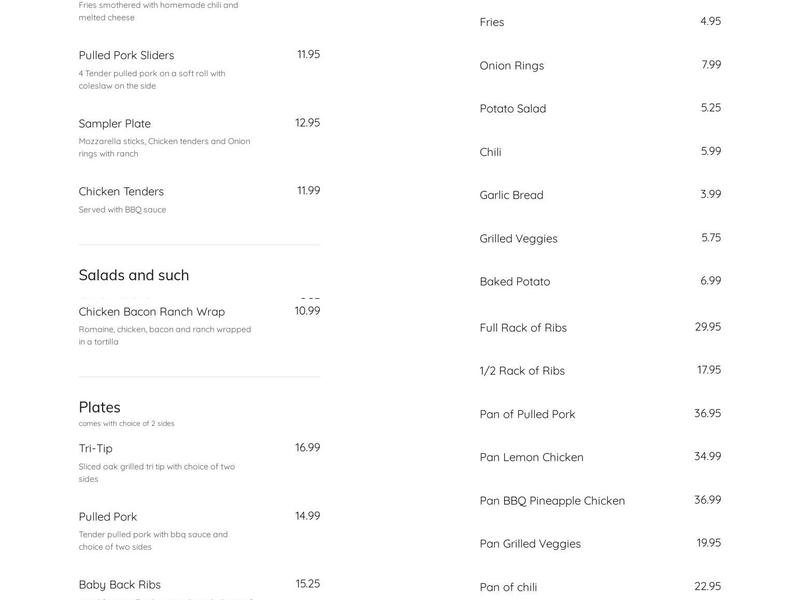Screen dimensions: 800x600
Task: Click the Salads and such section heading
Action: [134, 275]
